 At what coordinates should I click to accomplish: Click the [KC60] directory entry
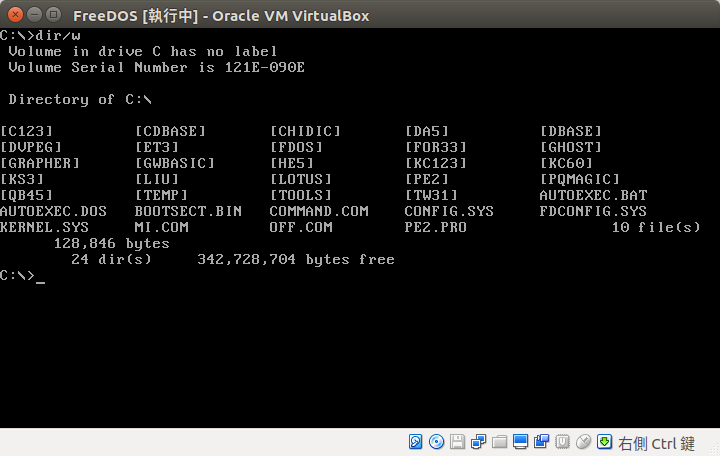(566, 163)
